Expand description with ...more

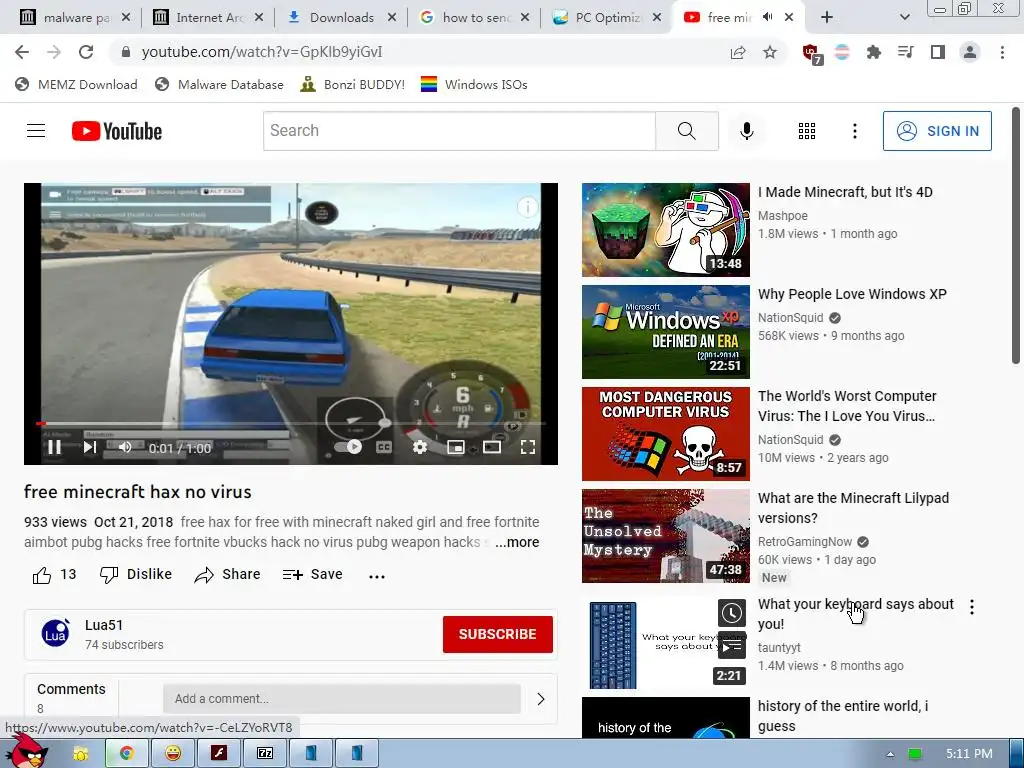517,542
